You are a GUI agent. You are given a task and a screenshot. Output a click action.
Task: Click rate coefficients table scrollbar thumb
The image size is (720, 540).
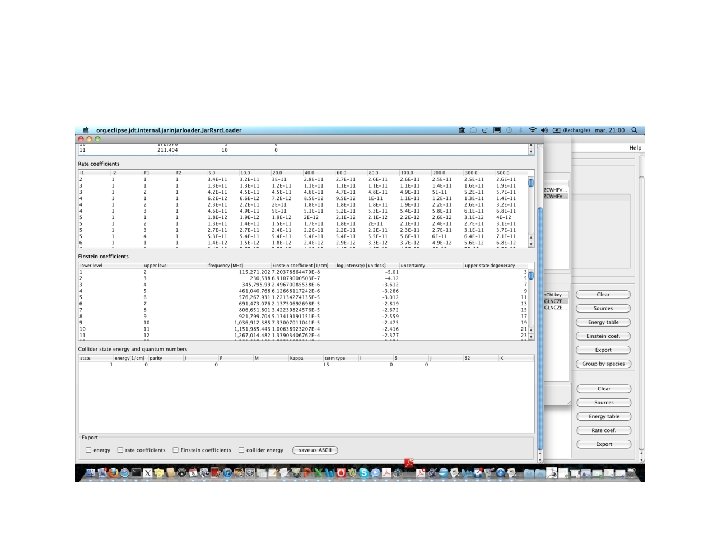pyautogui.click(x=531, y=183)
